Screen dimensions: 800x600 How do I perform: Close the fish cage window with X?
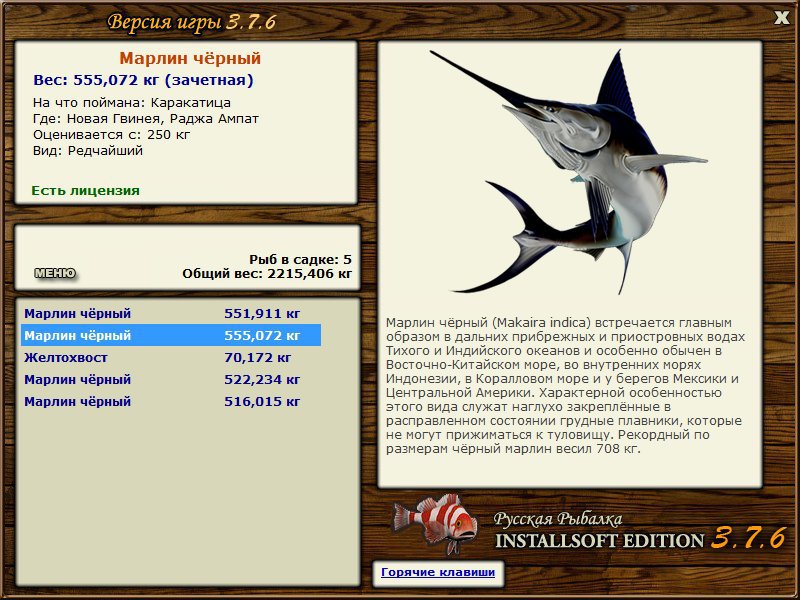781,18
